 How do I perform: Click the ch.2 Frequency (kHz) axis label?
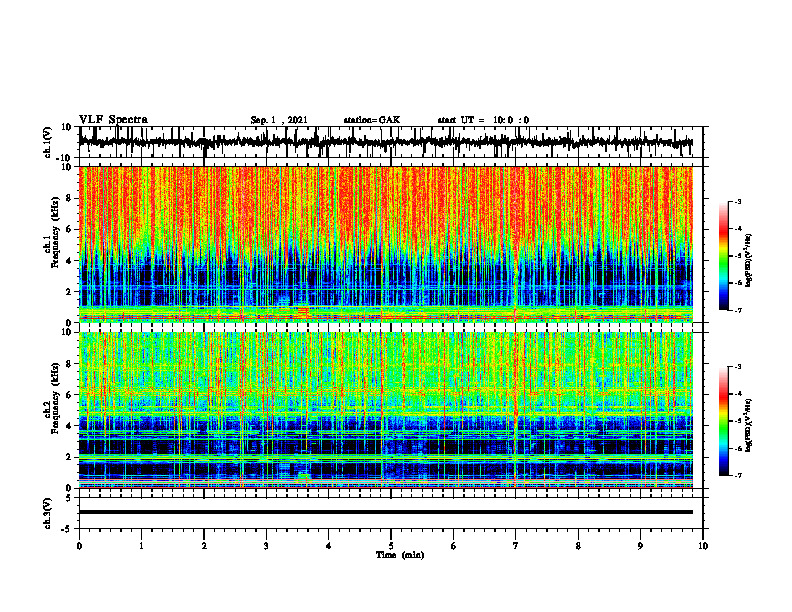click(x=54, y=398)
